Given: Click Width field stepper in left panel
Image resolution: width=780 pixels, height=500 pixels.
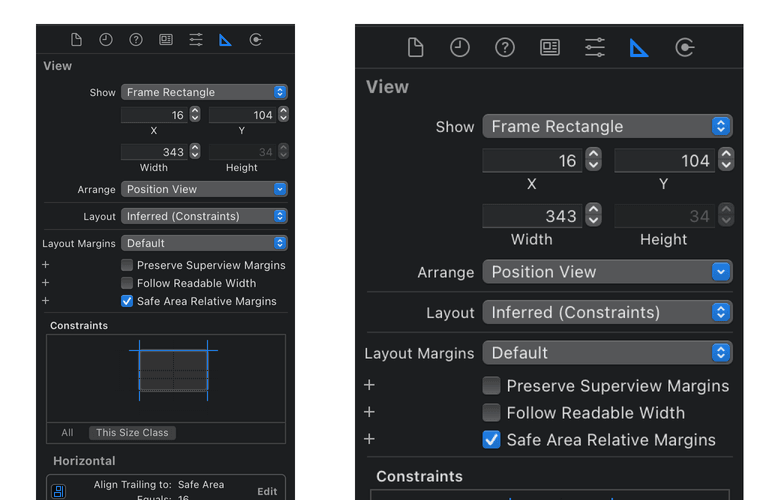Looking at the screenshot, I should click(195, 151).
